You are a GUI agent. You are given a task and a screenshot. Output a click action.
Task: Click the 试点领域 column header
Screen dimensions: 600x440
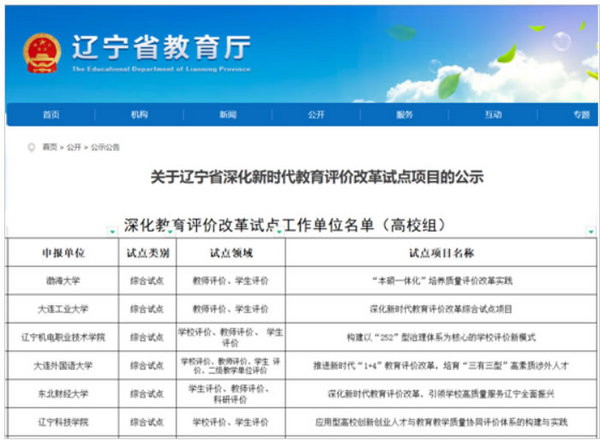point(231,253)
